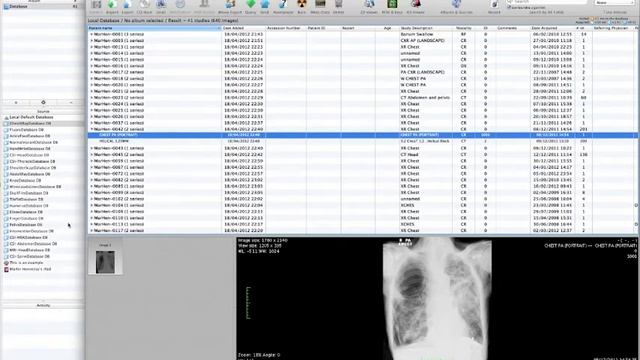Toggle the Albums & Sources panel icon
The height and width of the screenshot is (360, 640).
(x=456, y=4)
